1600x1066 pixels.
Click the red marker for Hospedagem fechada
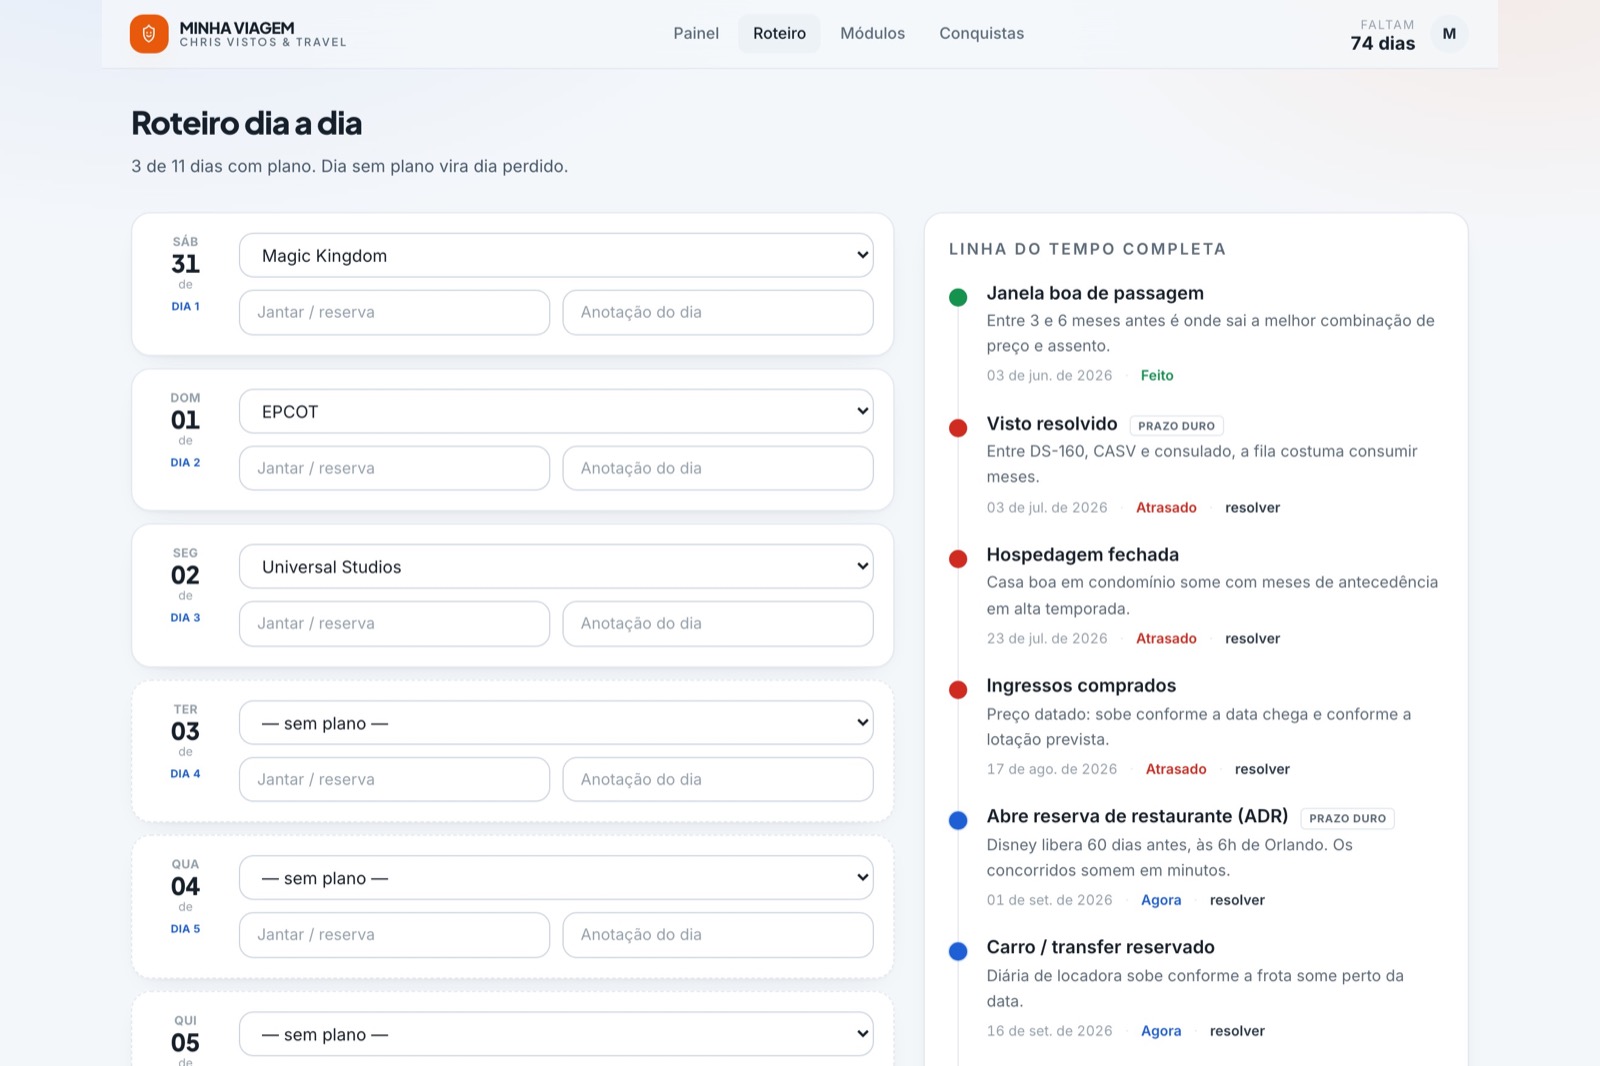(x=958, y=558)
